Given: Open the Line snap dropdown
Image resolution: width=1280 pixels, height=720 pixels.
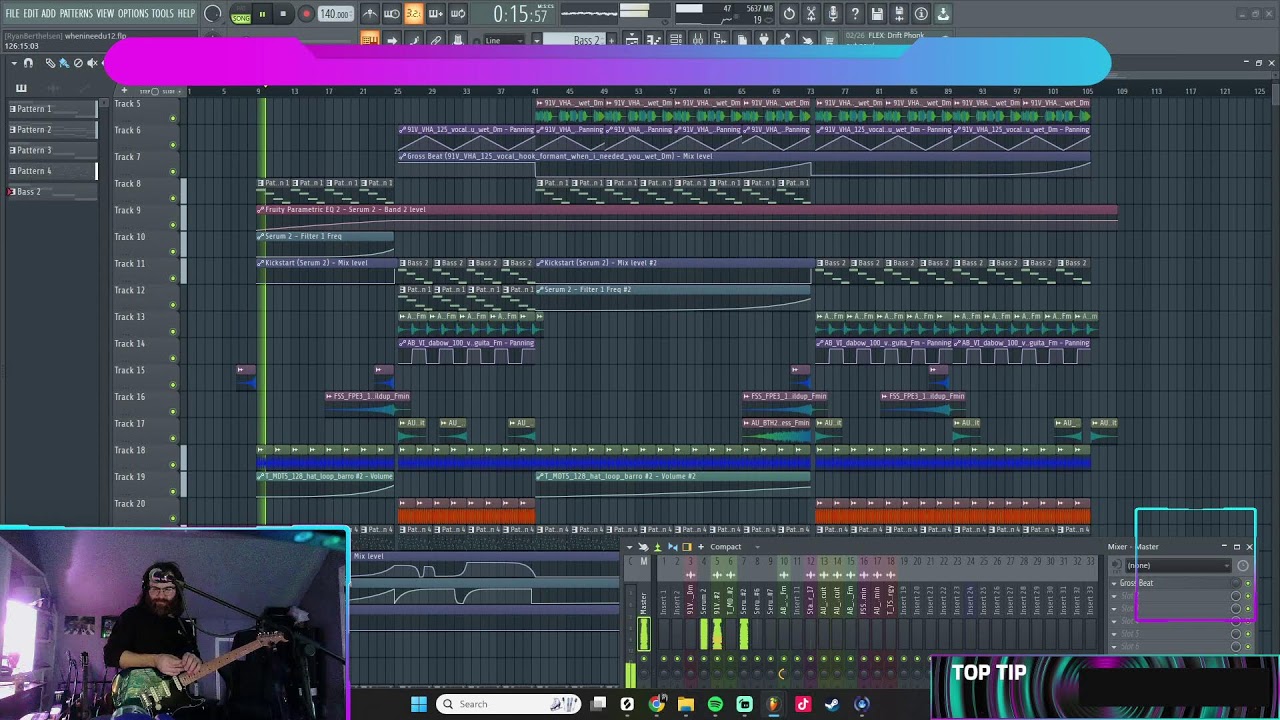Looking at the screenshot, I should (504, 41).
